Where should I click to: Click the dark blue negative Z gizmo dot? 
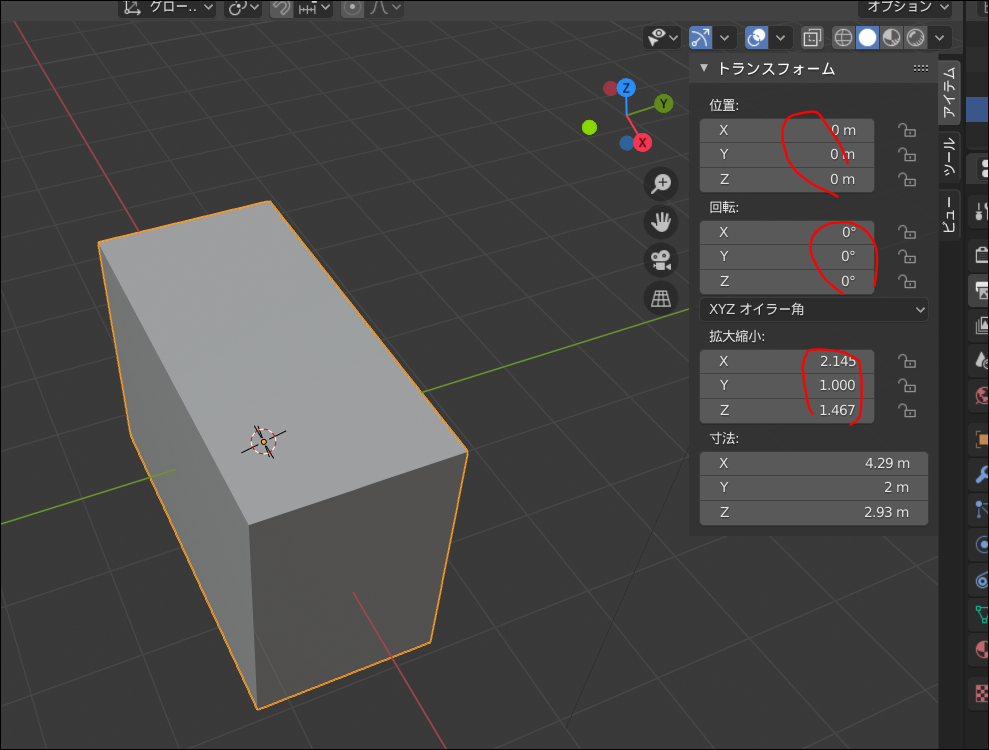tap(626, 143)
